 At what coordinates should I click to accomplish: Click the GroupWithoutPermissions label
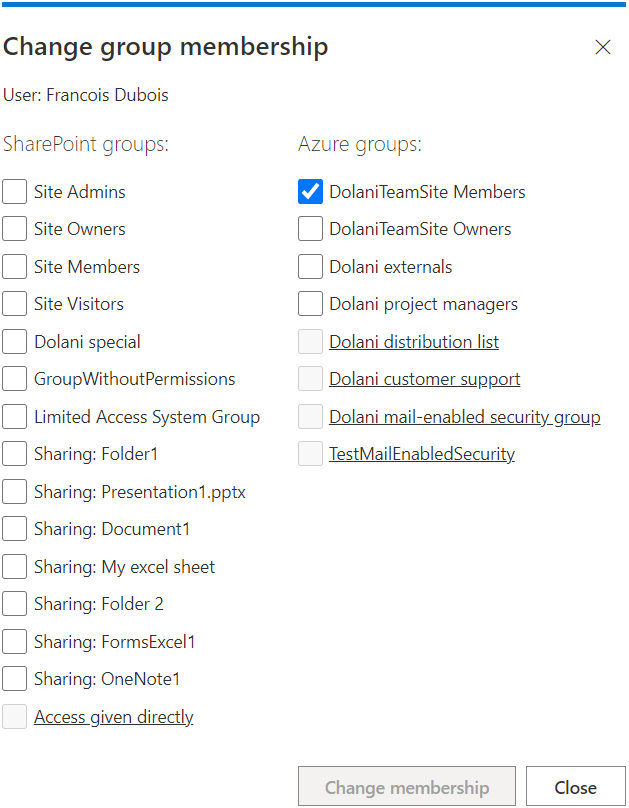pyautogui.click(x=134, y=379)
